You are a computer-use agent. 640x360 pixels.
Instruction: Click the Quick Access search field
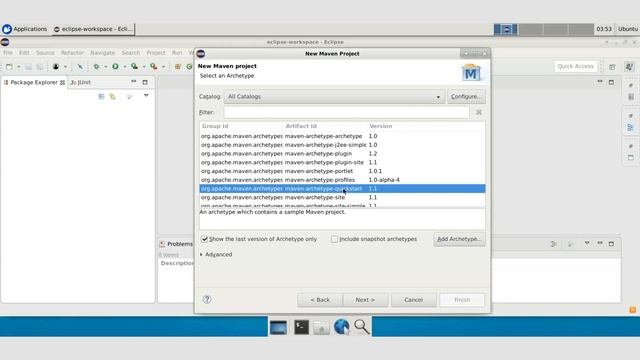pyautogui.click(x=576, y=66)
